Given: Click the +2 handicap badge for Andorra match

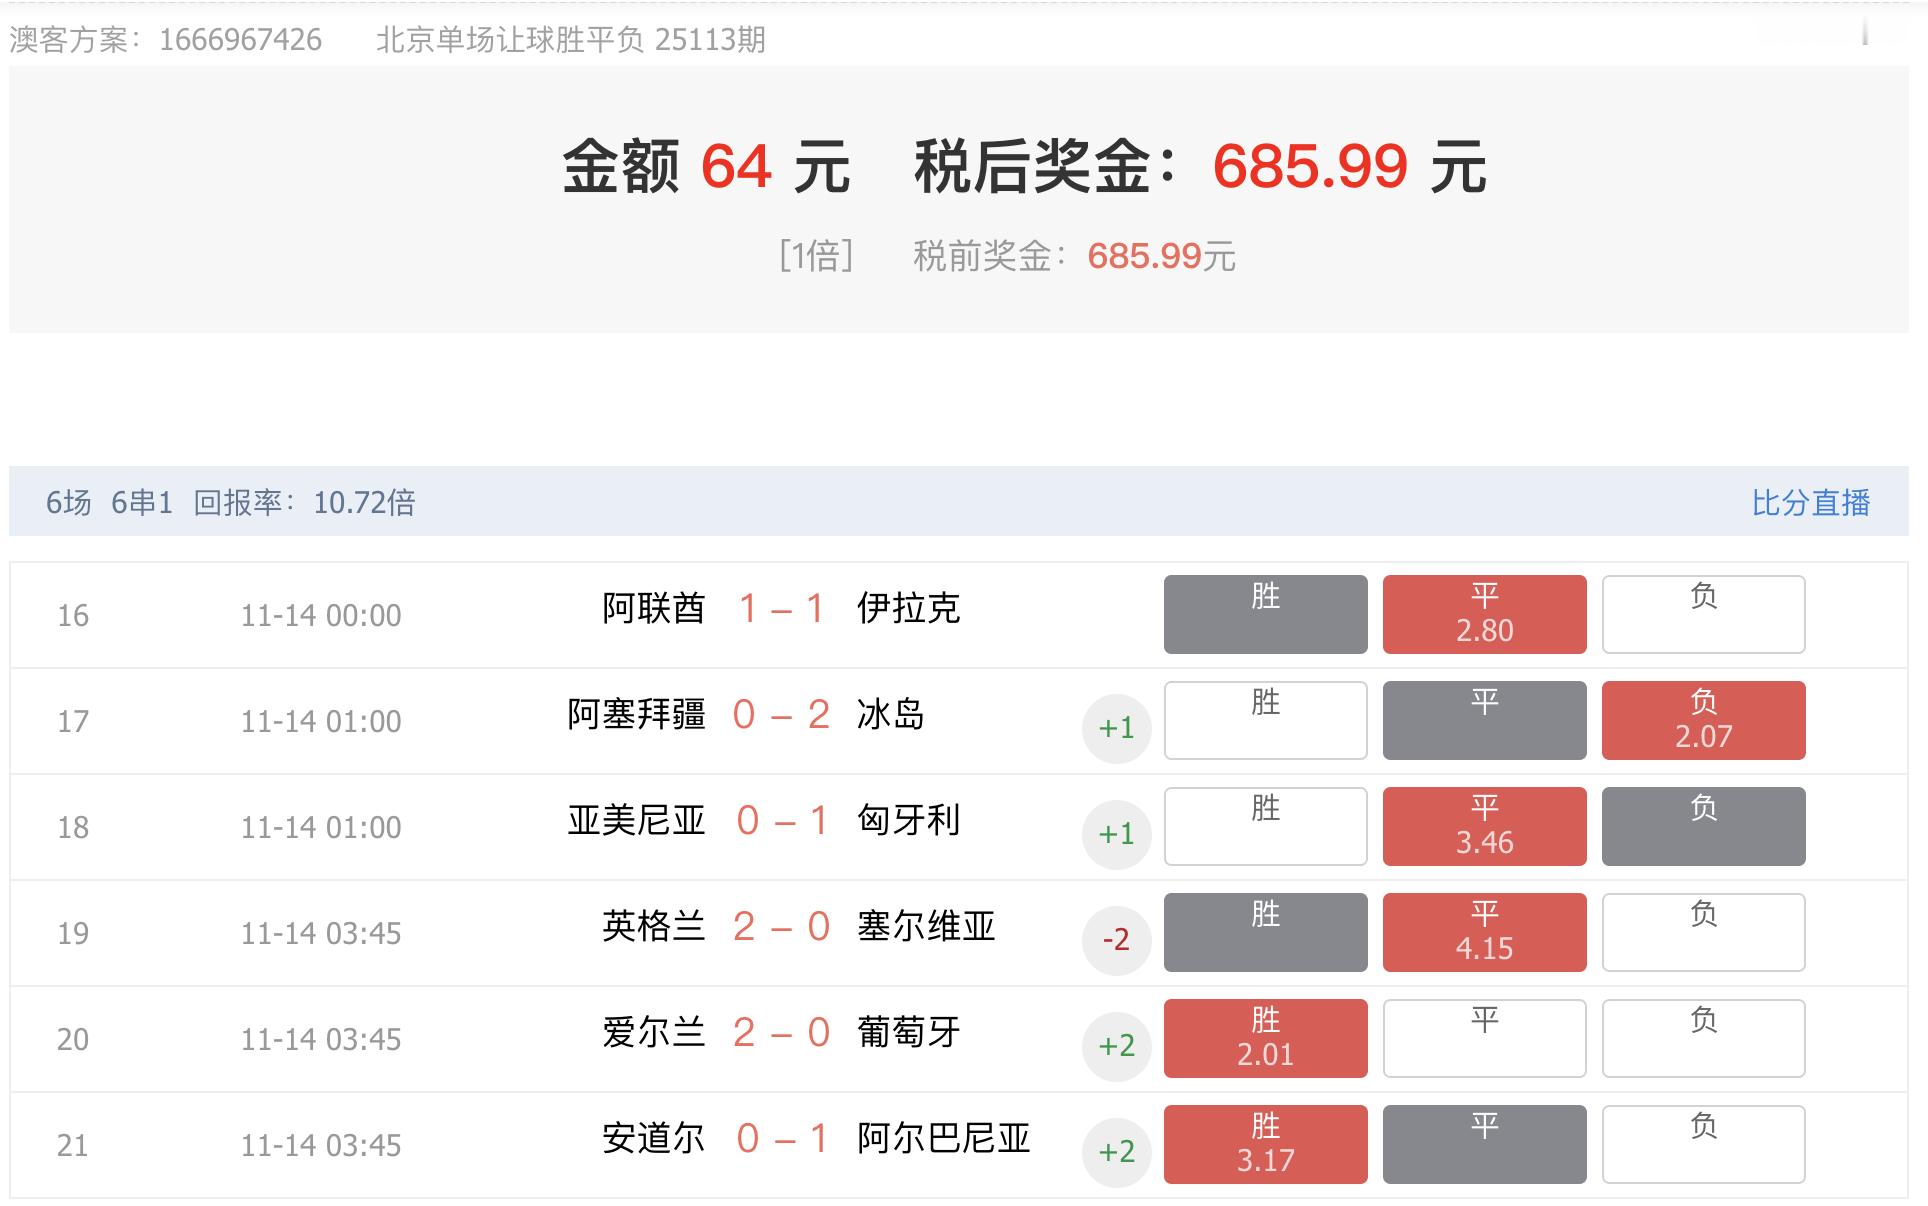Looking at the screenshot, I should pos(1117,1151).
